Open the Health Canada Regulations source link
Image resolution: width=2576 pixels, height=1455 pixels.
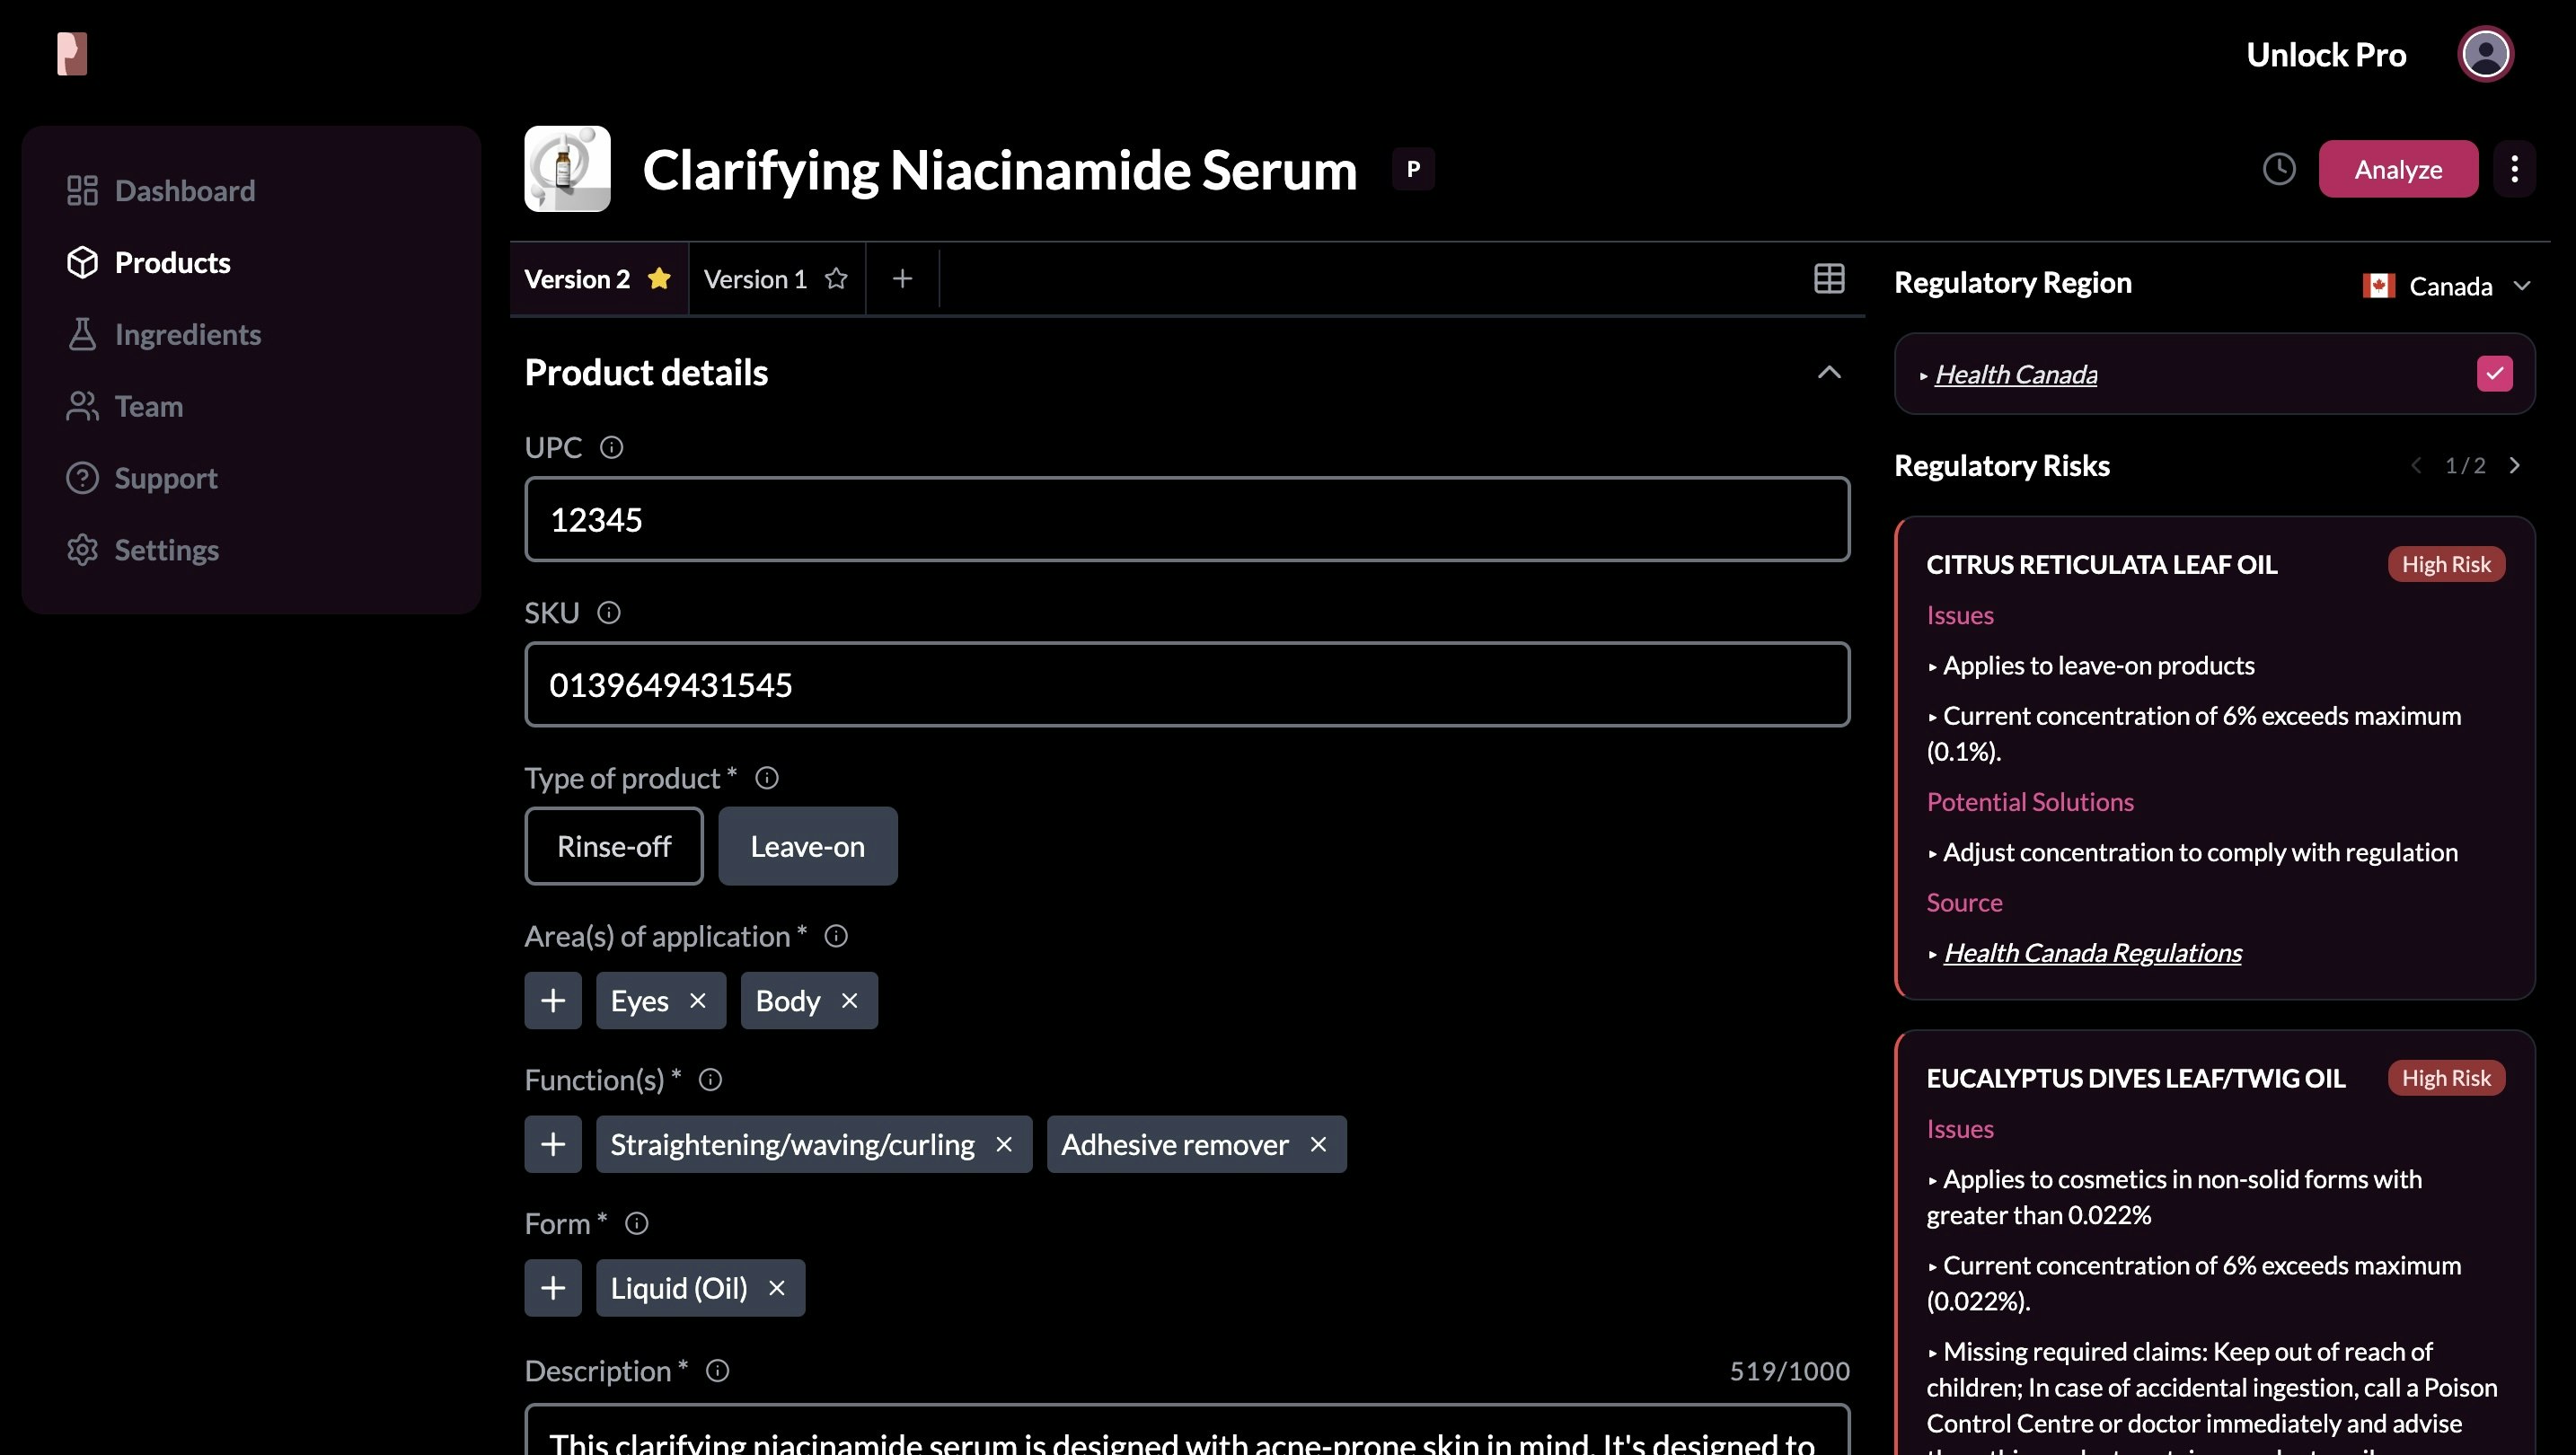click(x=2093, y=951)
